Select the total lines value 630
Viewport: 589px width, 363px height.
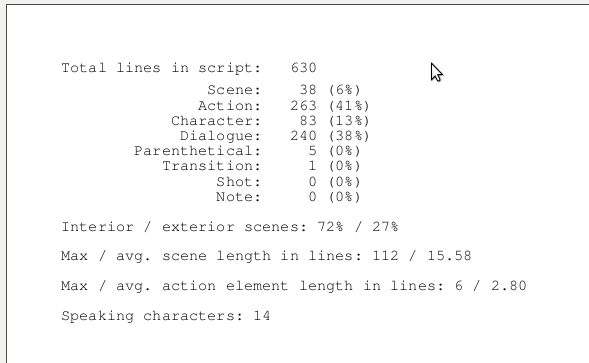[x=304, y=68]
